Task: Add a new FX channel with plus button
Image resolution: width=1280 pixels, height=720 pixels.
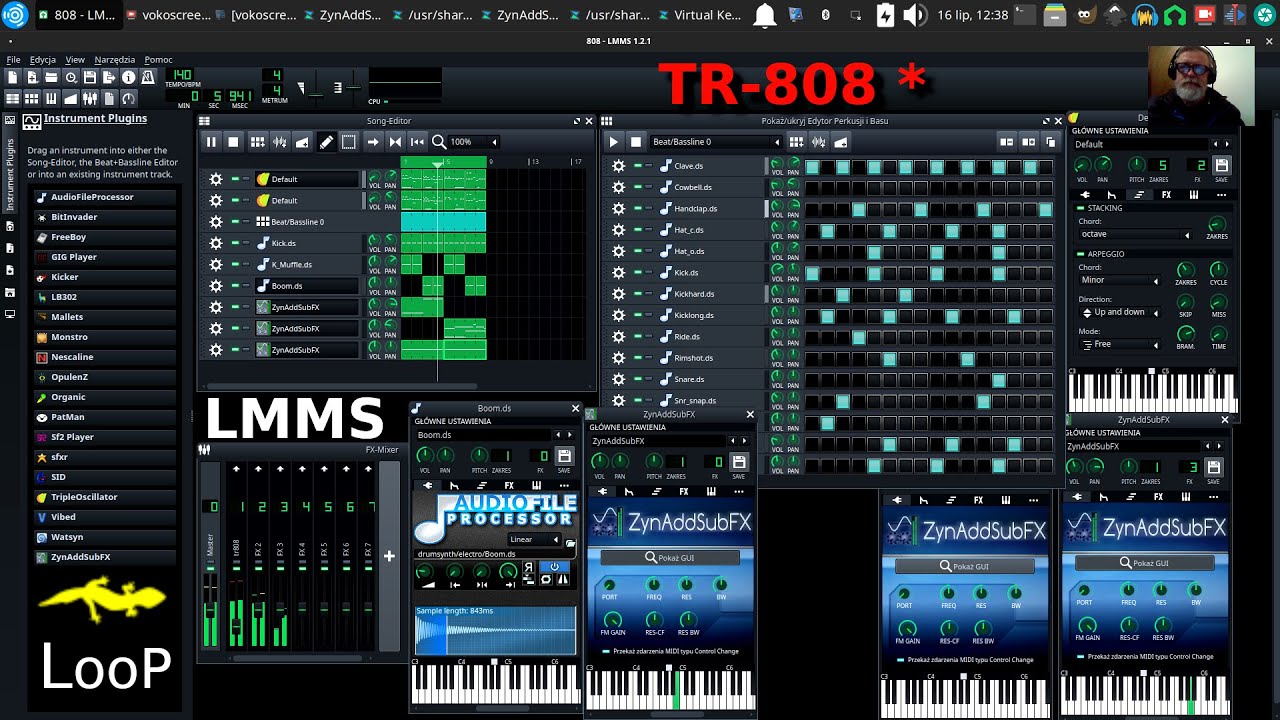Action: 389,557
